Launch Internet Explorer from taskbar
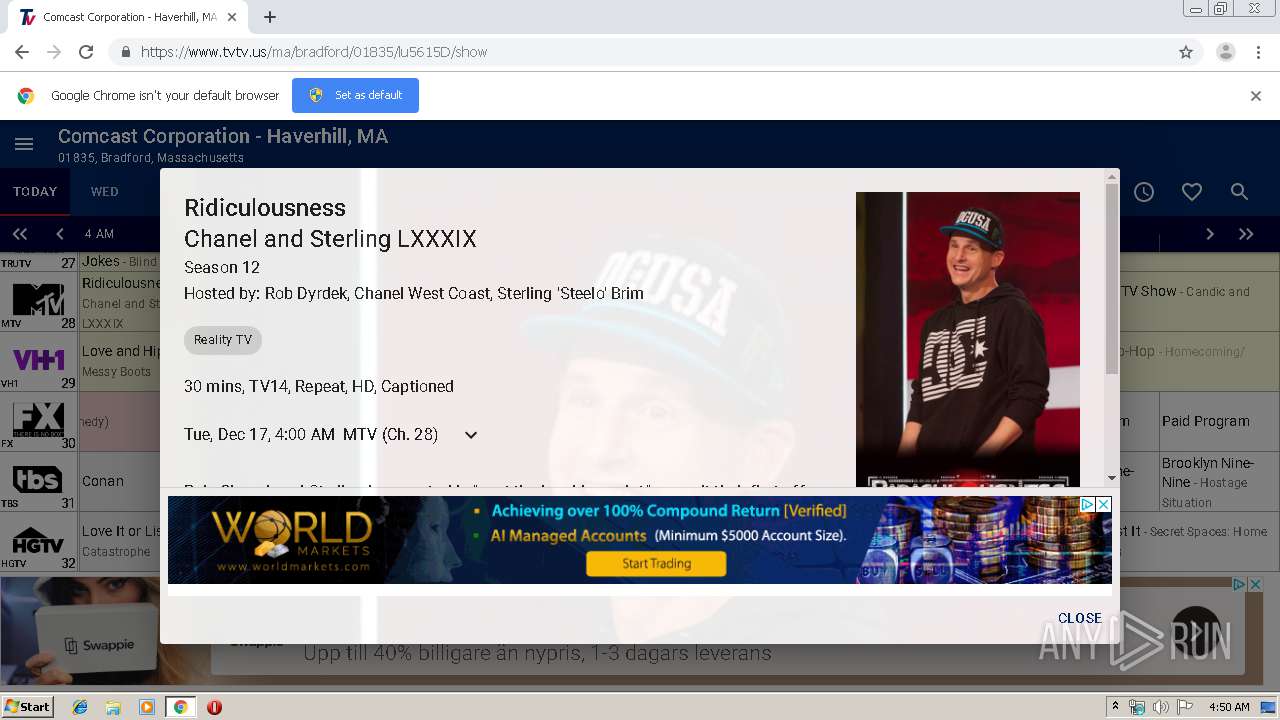 point(80,707)
